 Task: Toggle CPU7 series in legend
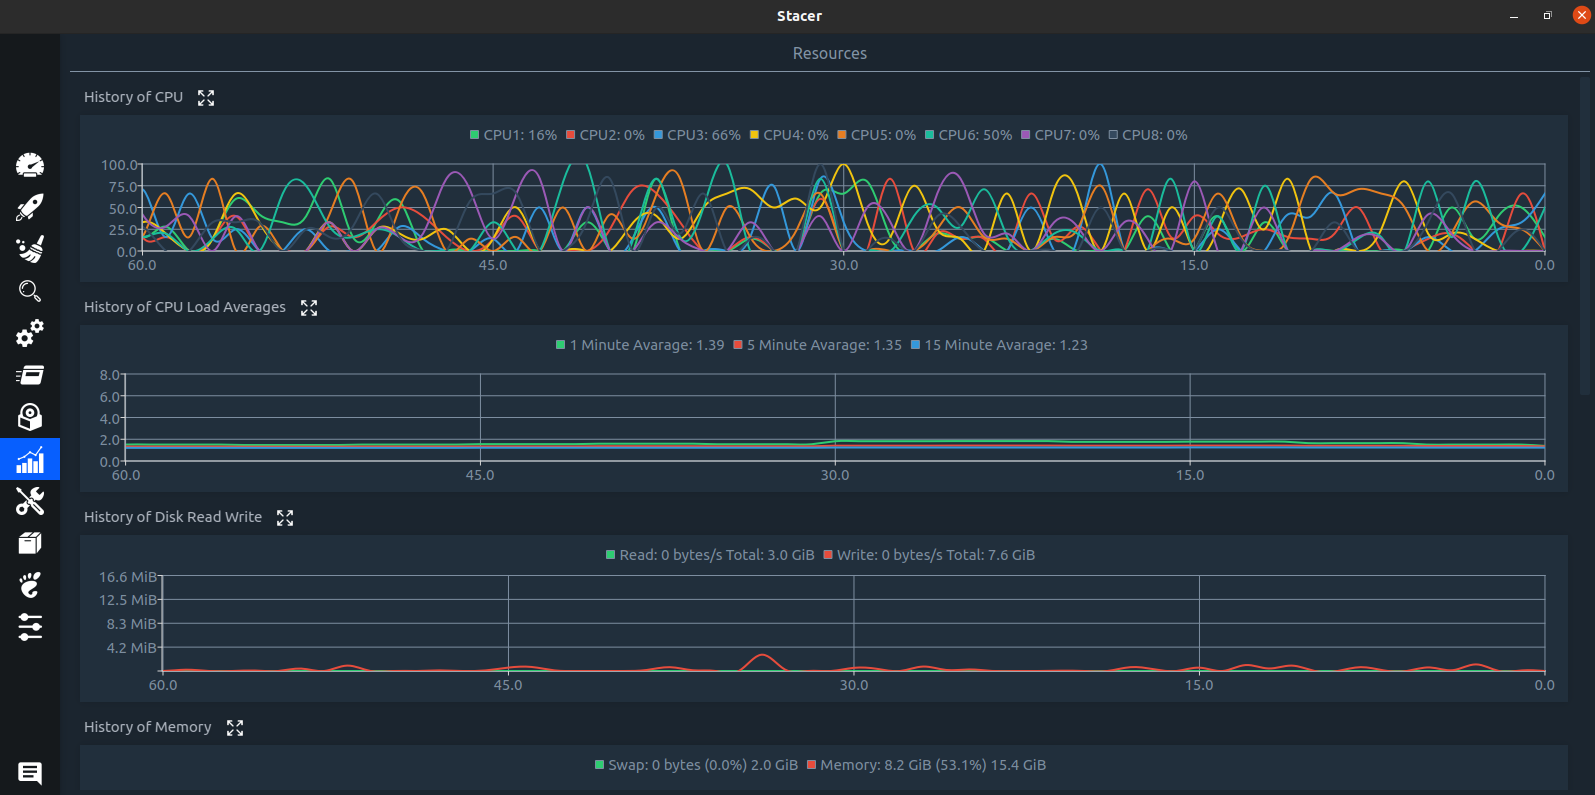pos(1060,135)
